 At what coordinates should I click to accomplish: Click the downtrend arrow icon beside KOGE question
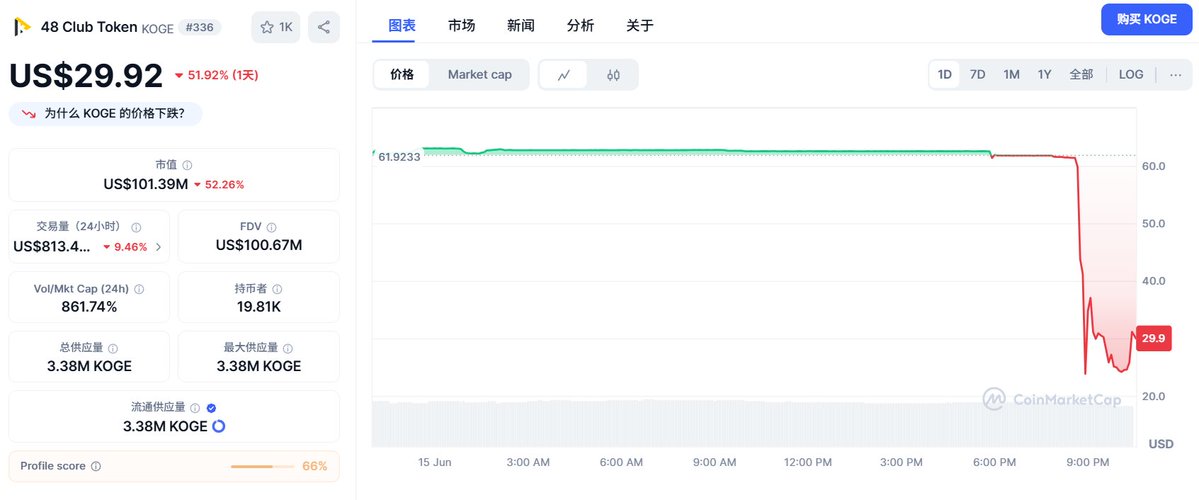(x=28, y=114)
